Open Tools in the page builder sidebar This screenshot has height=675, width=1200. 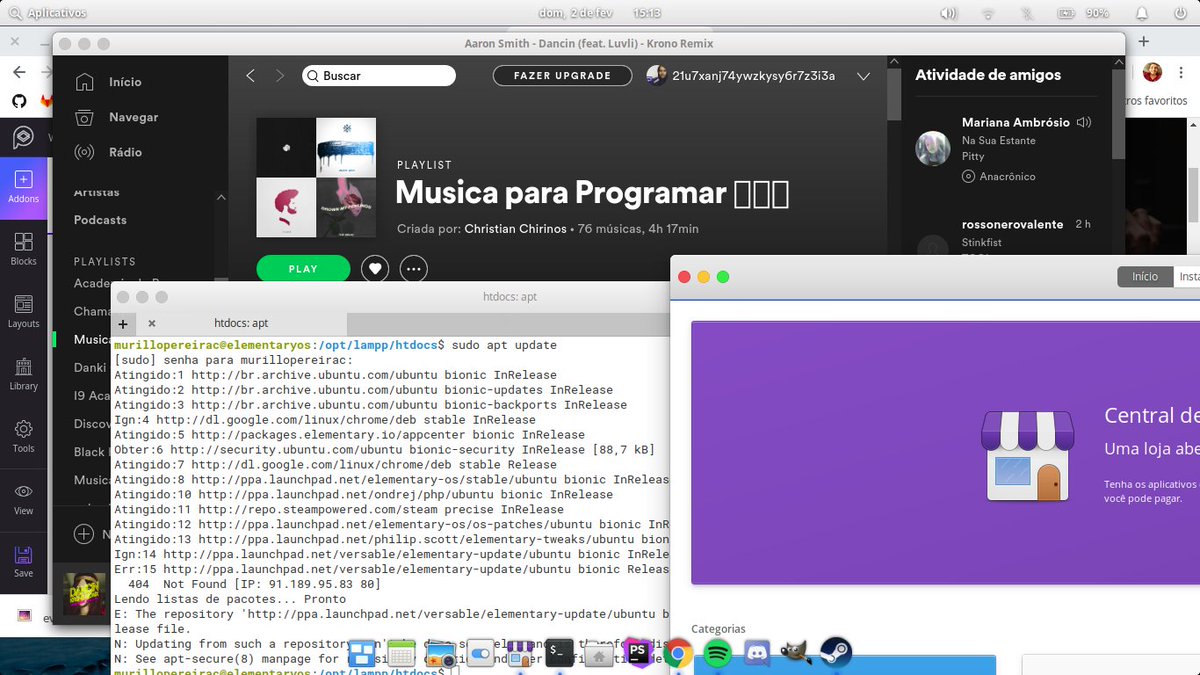pos(23,436)
